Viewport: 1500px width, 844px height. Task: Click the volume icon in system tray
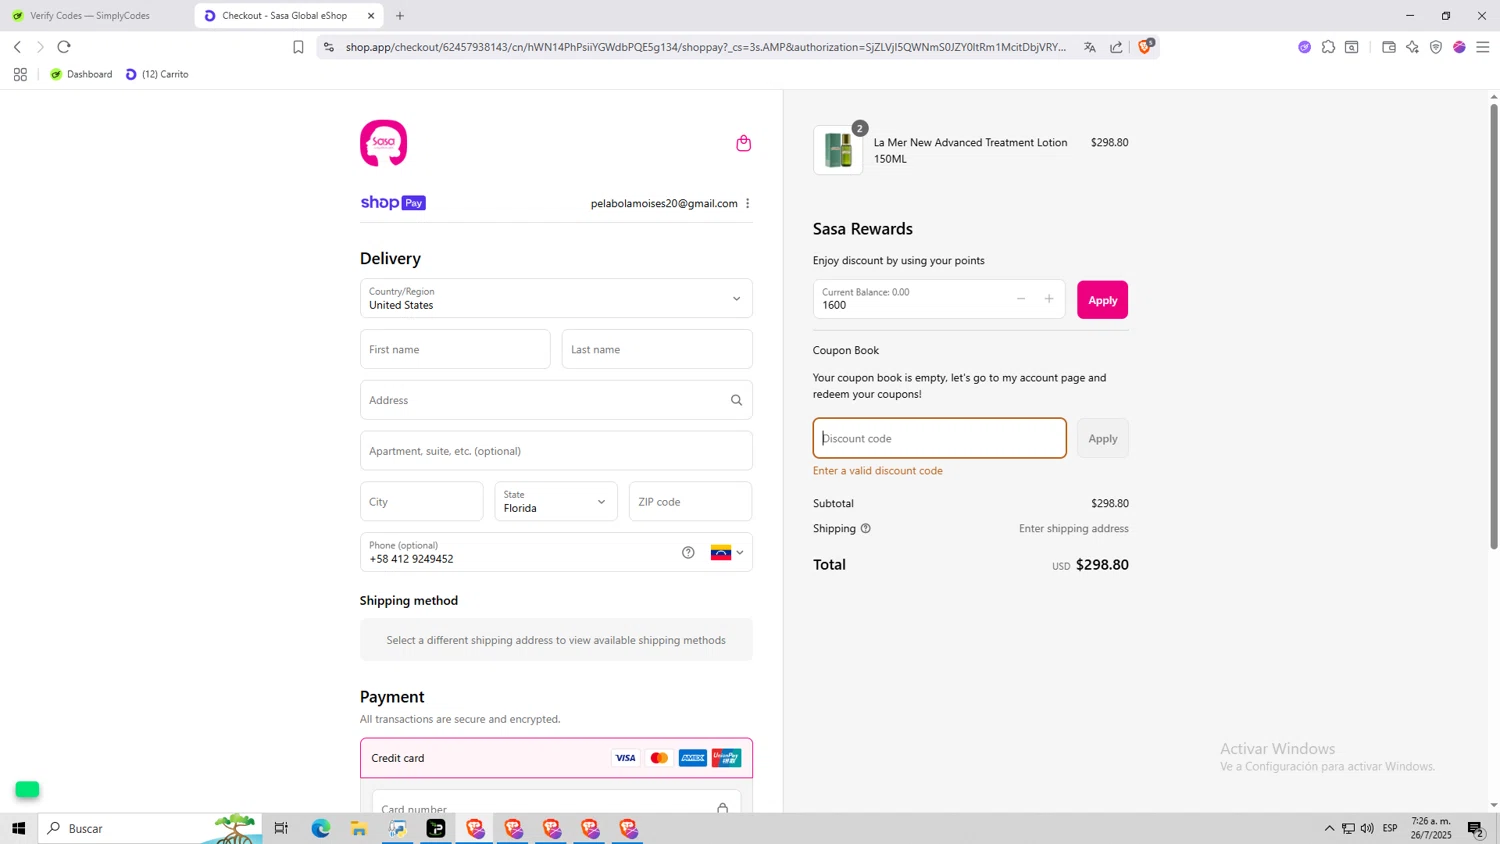1367,828
